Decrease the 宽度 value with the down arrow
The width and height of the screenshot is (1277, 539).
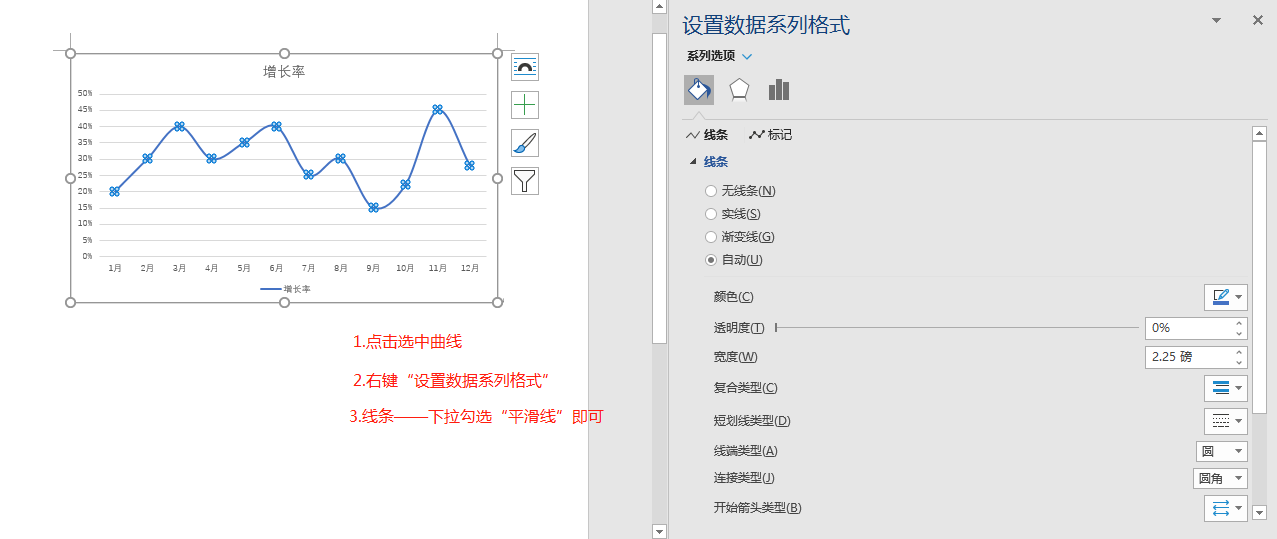[1240, 362]
